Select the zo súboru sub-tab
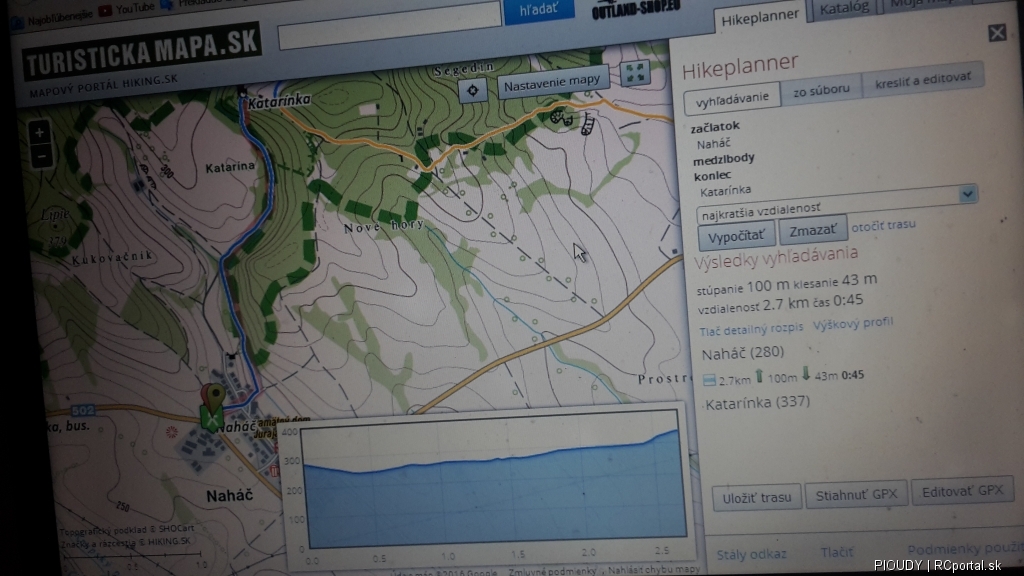 (x=822, y=90)
